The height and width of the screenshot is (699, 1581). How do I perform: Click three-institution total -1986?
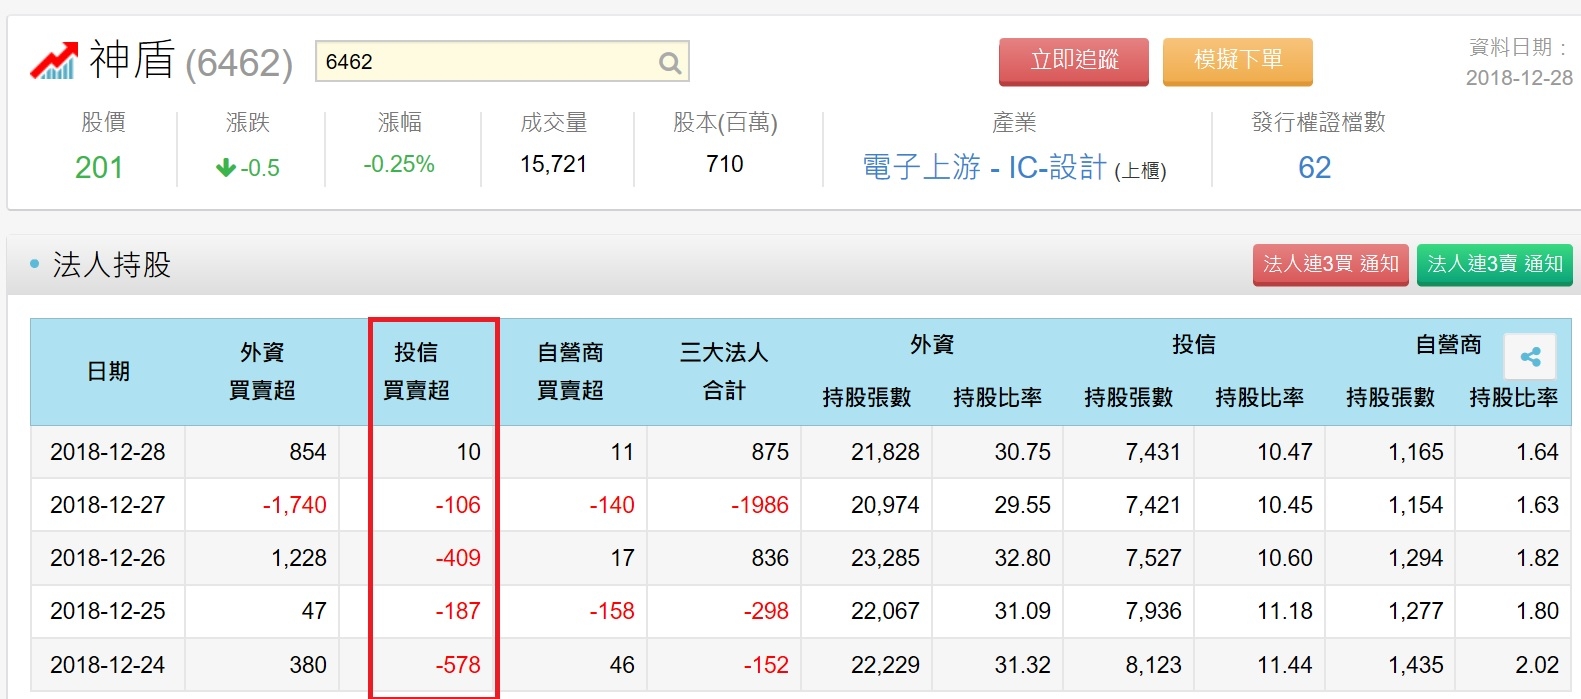760,505
